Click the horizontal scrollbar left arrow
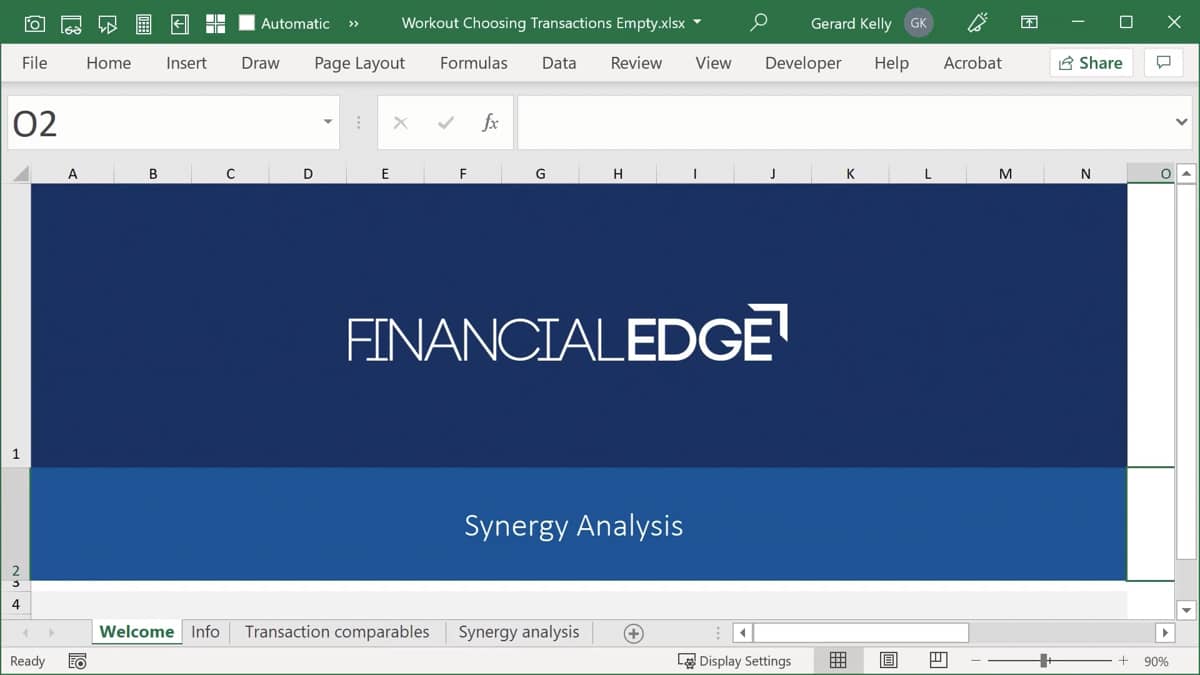This screenshot has width=1200, height=675. [743, 633]
